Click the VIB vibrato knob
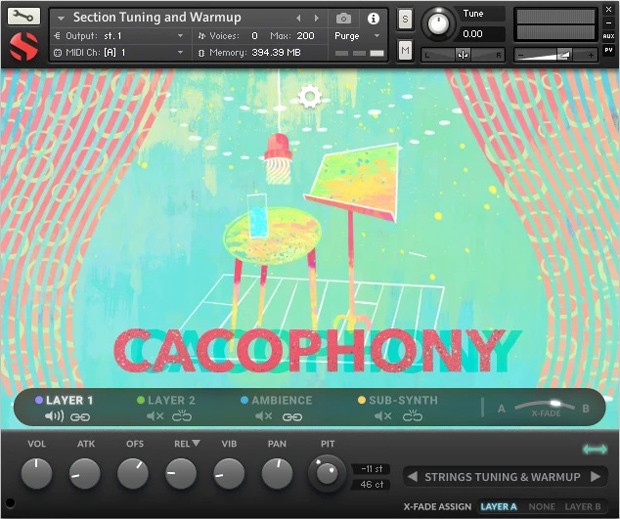Image resolution: width=620 pixels, height=519 pixels. coord(229,474)
